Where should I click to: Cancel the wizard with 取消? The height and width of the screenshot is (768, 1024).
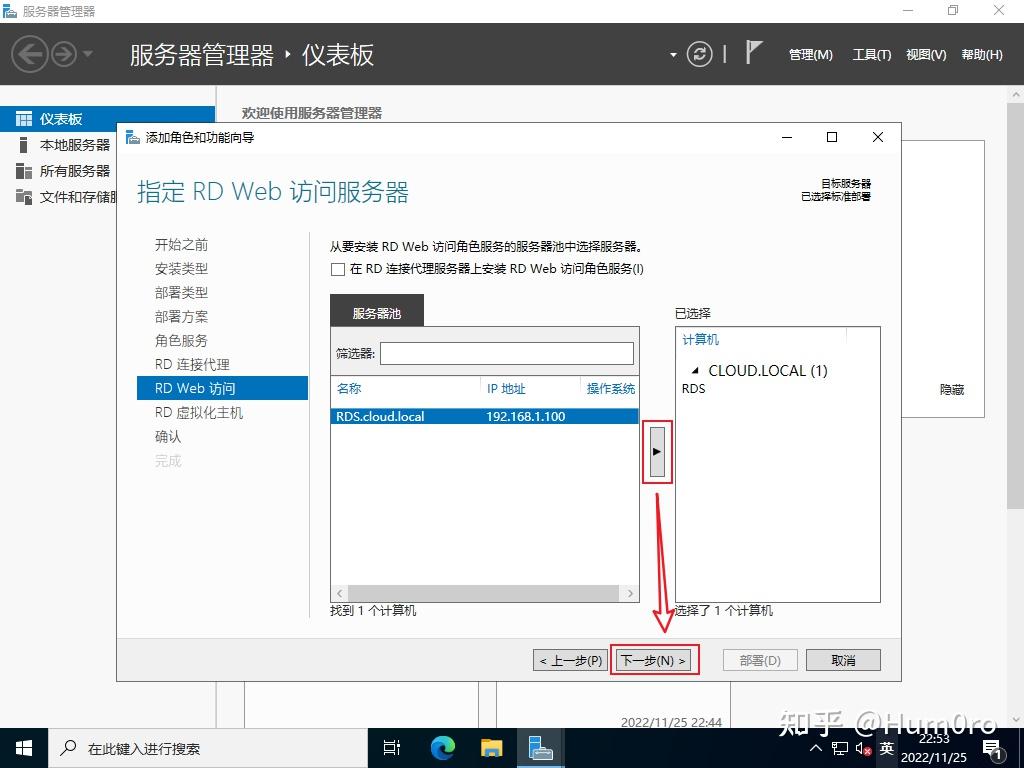(x=843, y=659)
